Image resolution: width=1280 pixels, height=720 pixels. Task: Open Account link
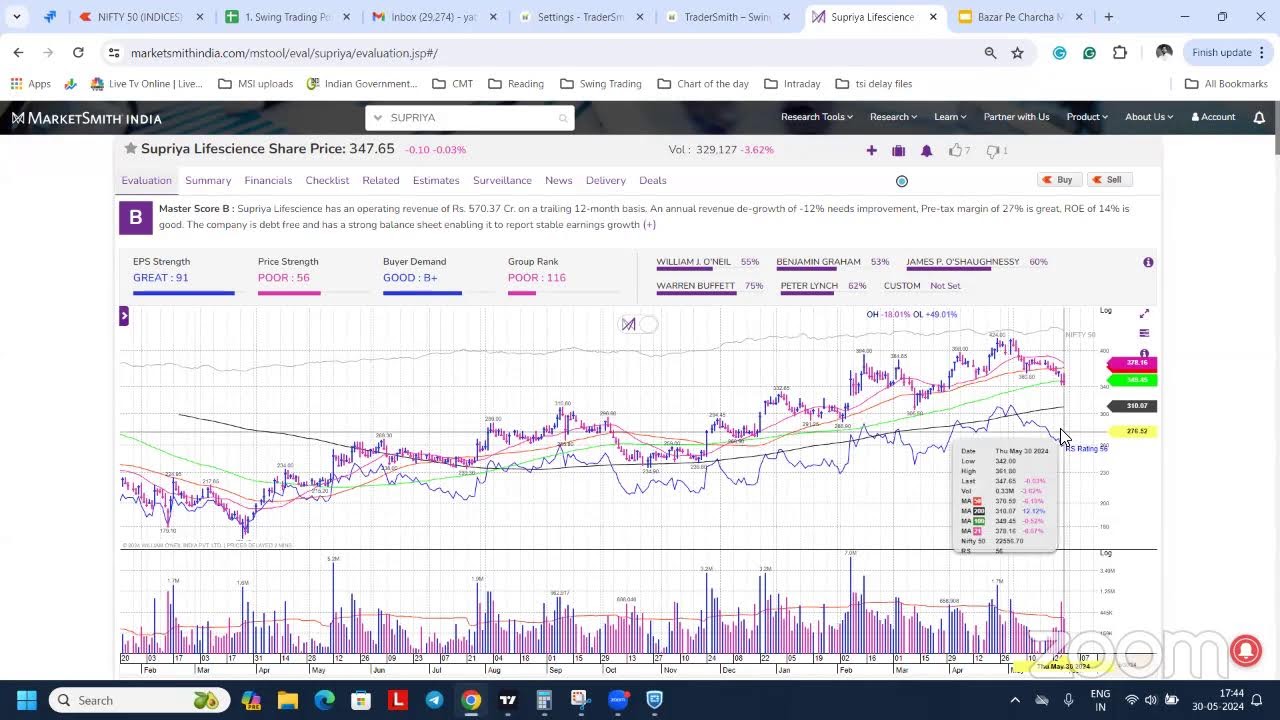(1213, 117)
